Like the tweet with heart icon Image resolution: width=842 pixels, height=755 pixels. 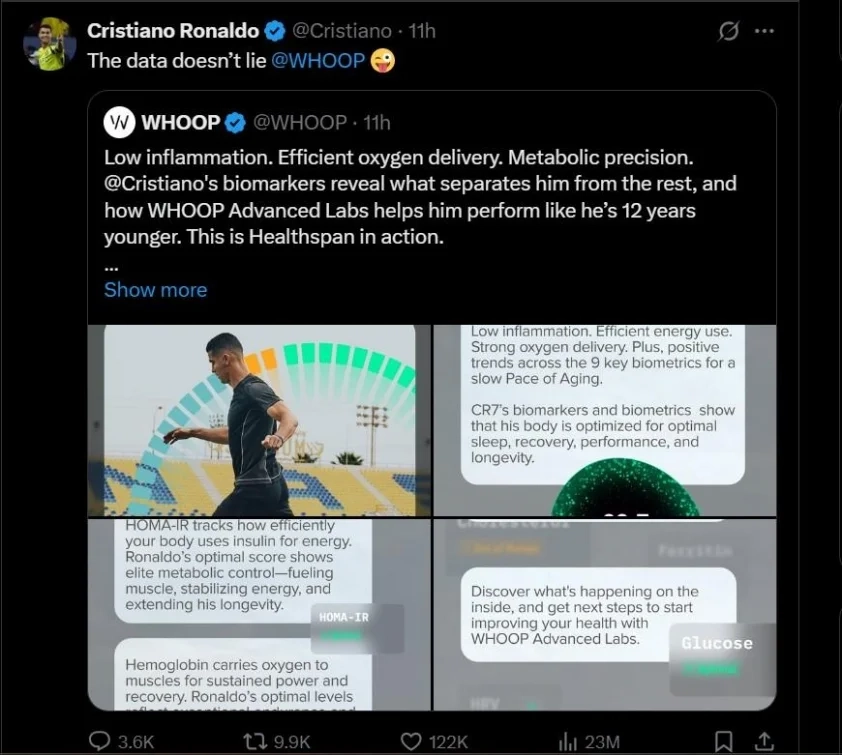pos(410,741)
